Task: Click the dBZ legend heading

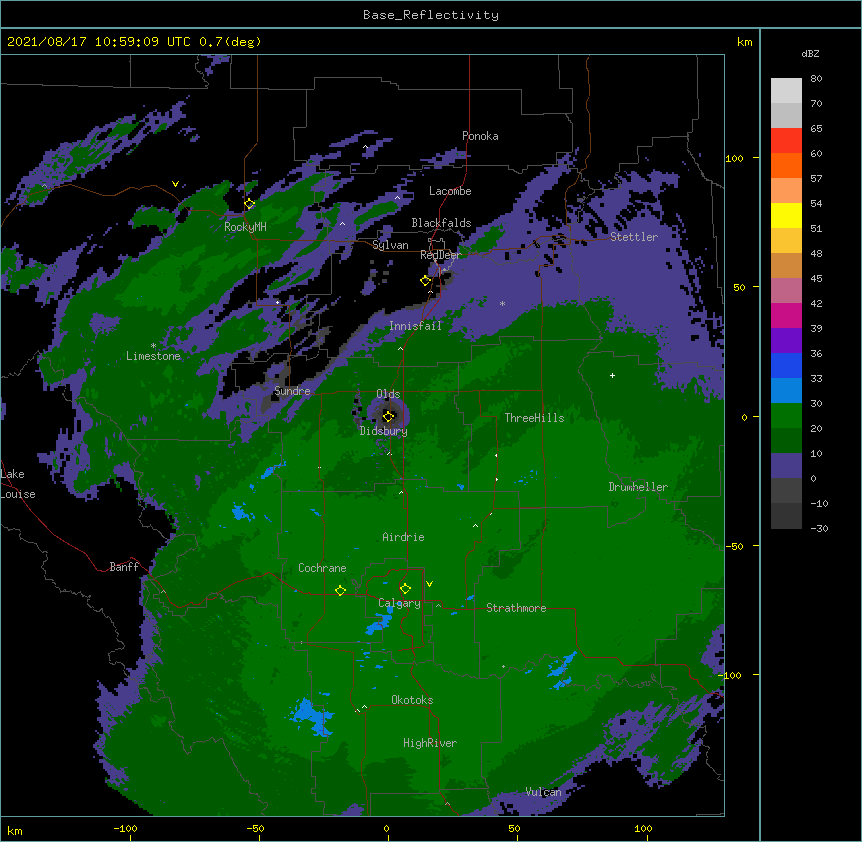Action: 810,53
